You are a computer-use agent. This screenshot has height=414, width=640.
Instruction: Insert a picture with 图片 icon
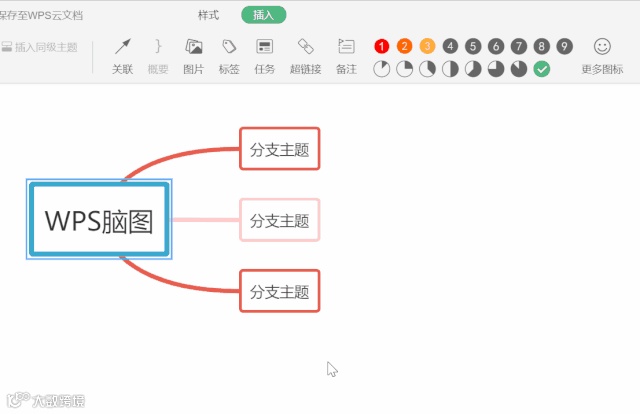click(x=193, y=56)
